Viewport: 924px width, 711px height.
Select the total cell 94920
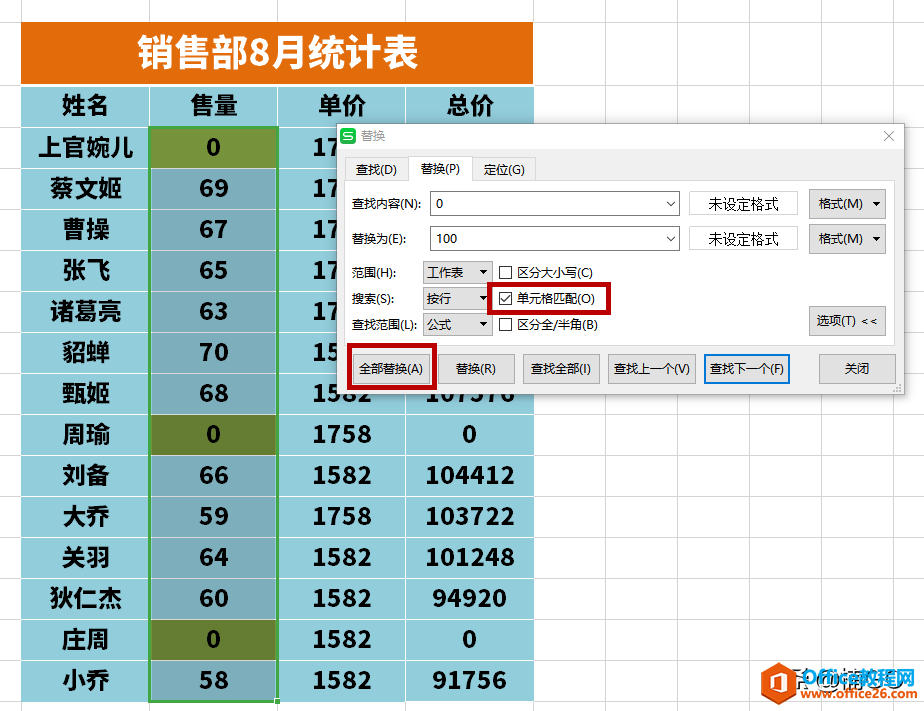coord(470,598)
